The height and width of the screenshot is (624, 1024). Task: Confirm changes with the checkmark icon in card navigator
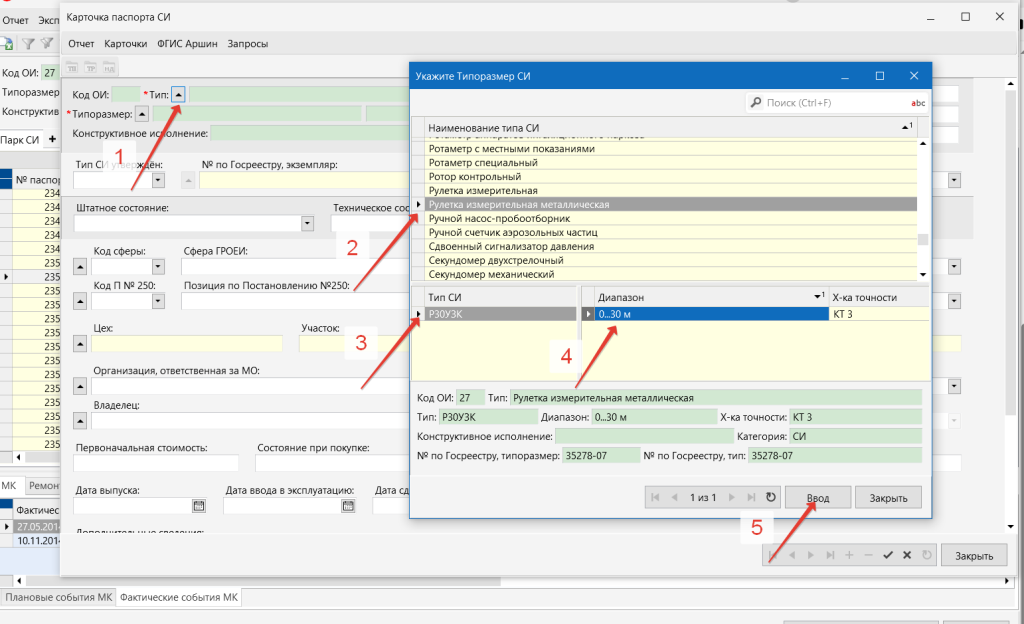point(888,555)
